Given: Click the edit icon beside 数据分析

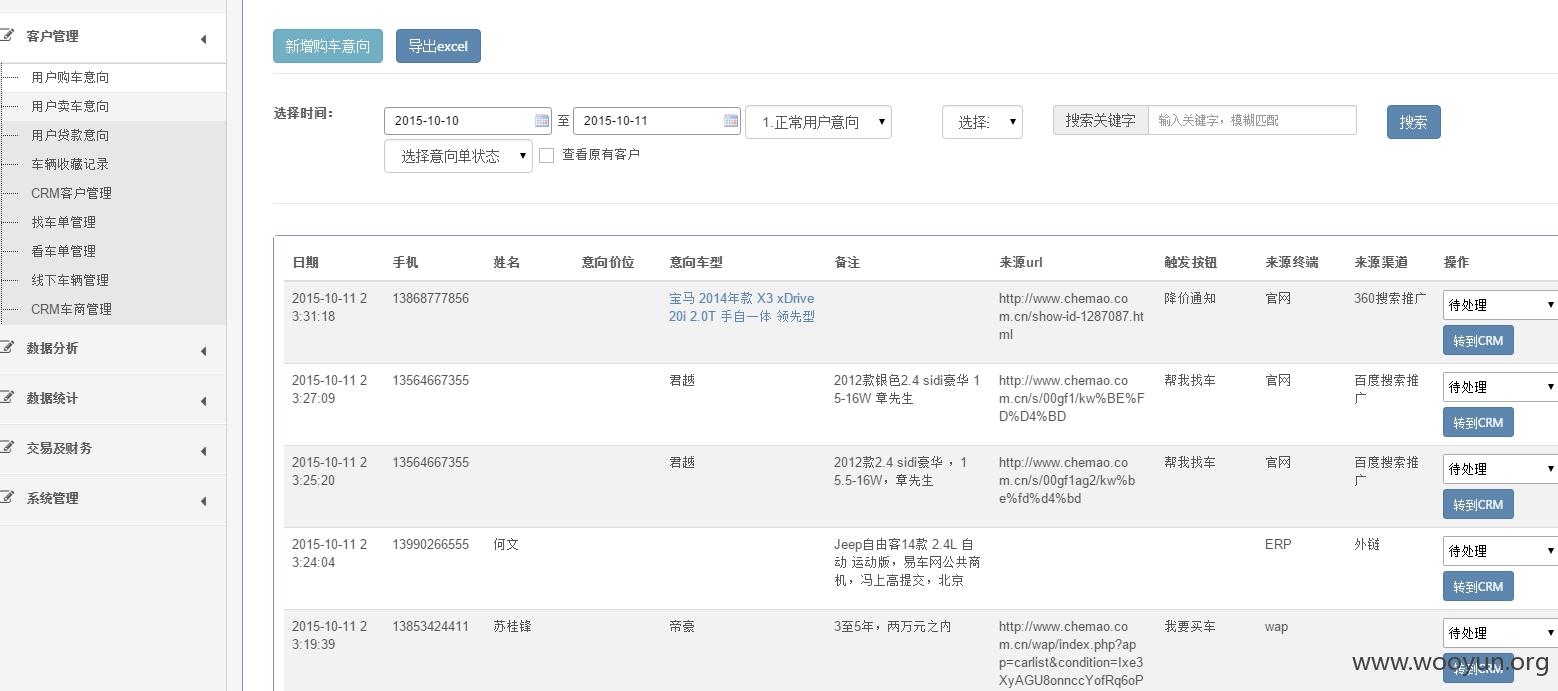Looking at the screenshot, I should [x=8, y=348].
